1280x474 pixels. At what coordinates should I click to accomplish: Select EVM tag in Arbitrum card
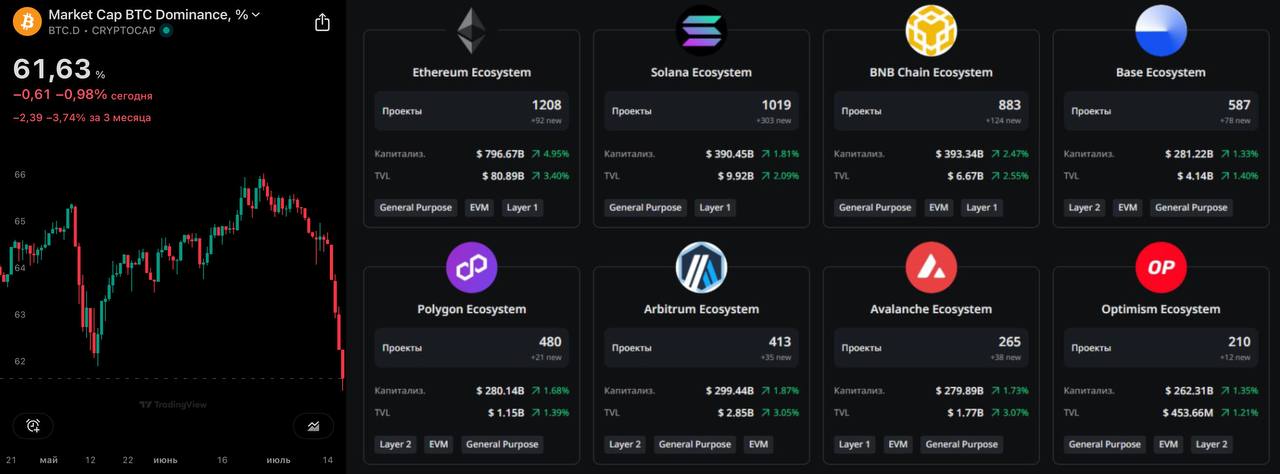coord(759,444)
